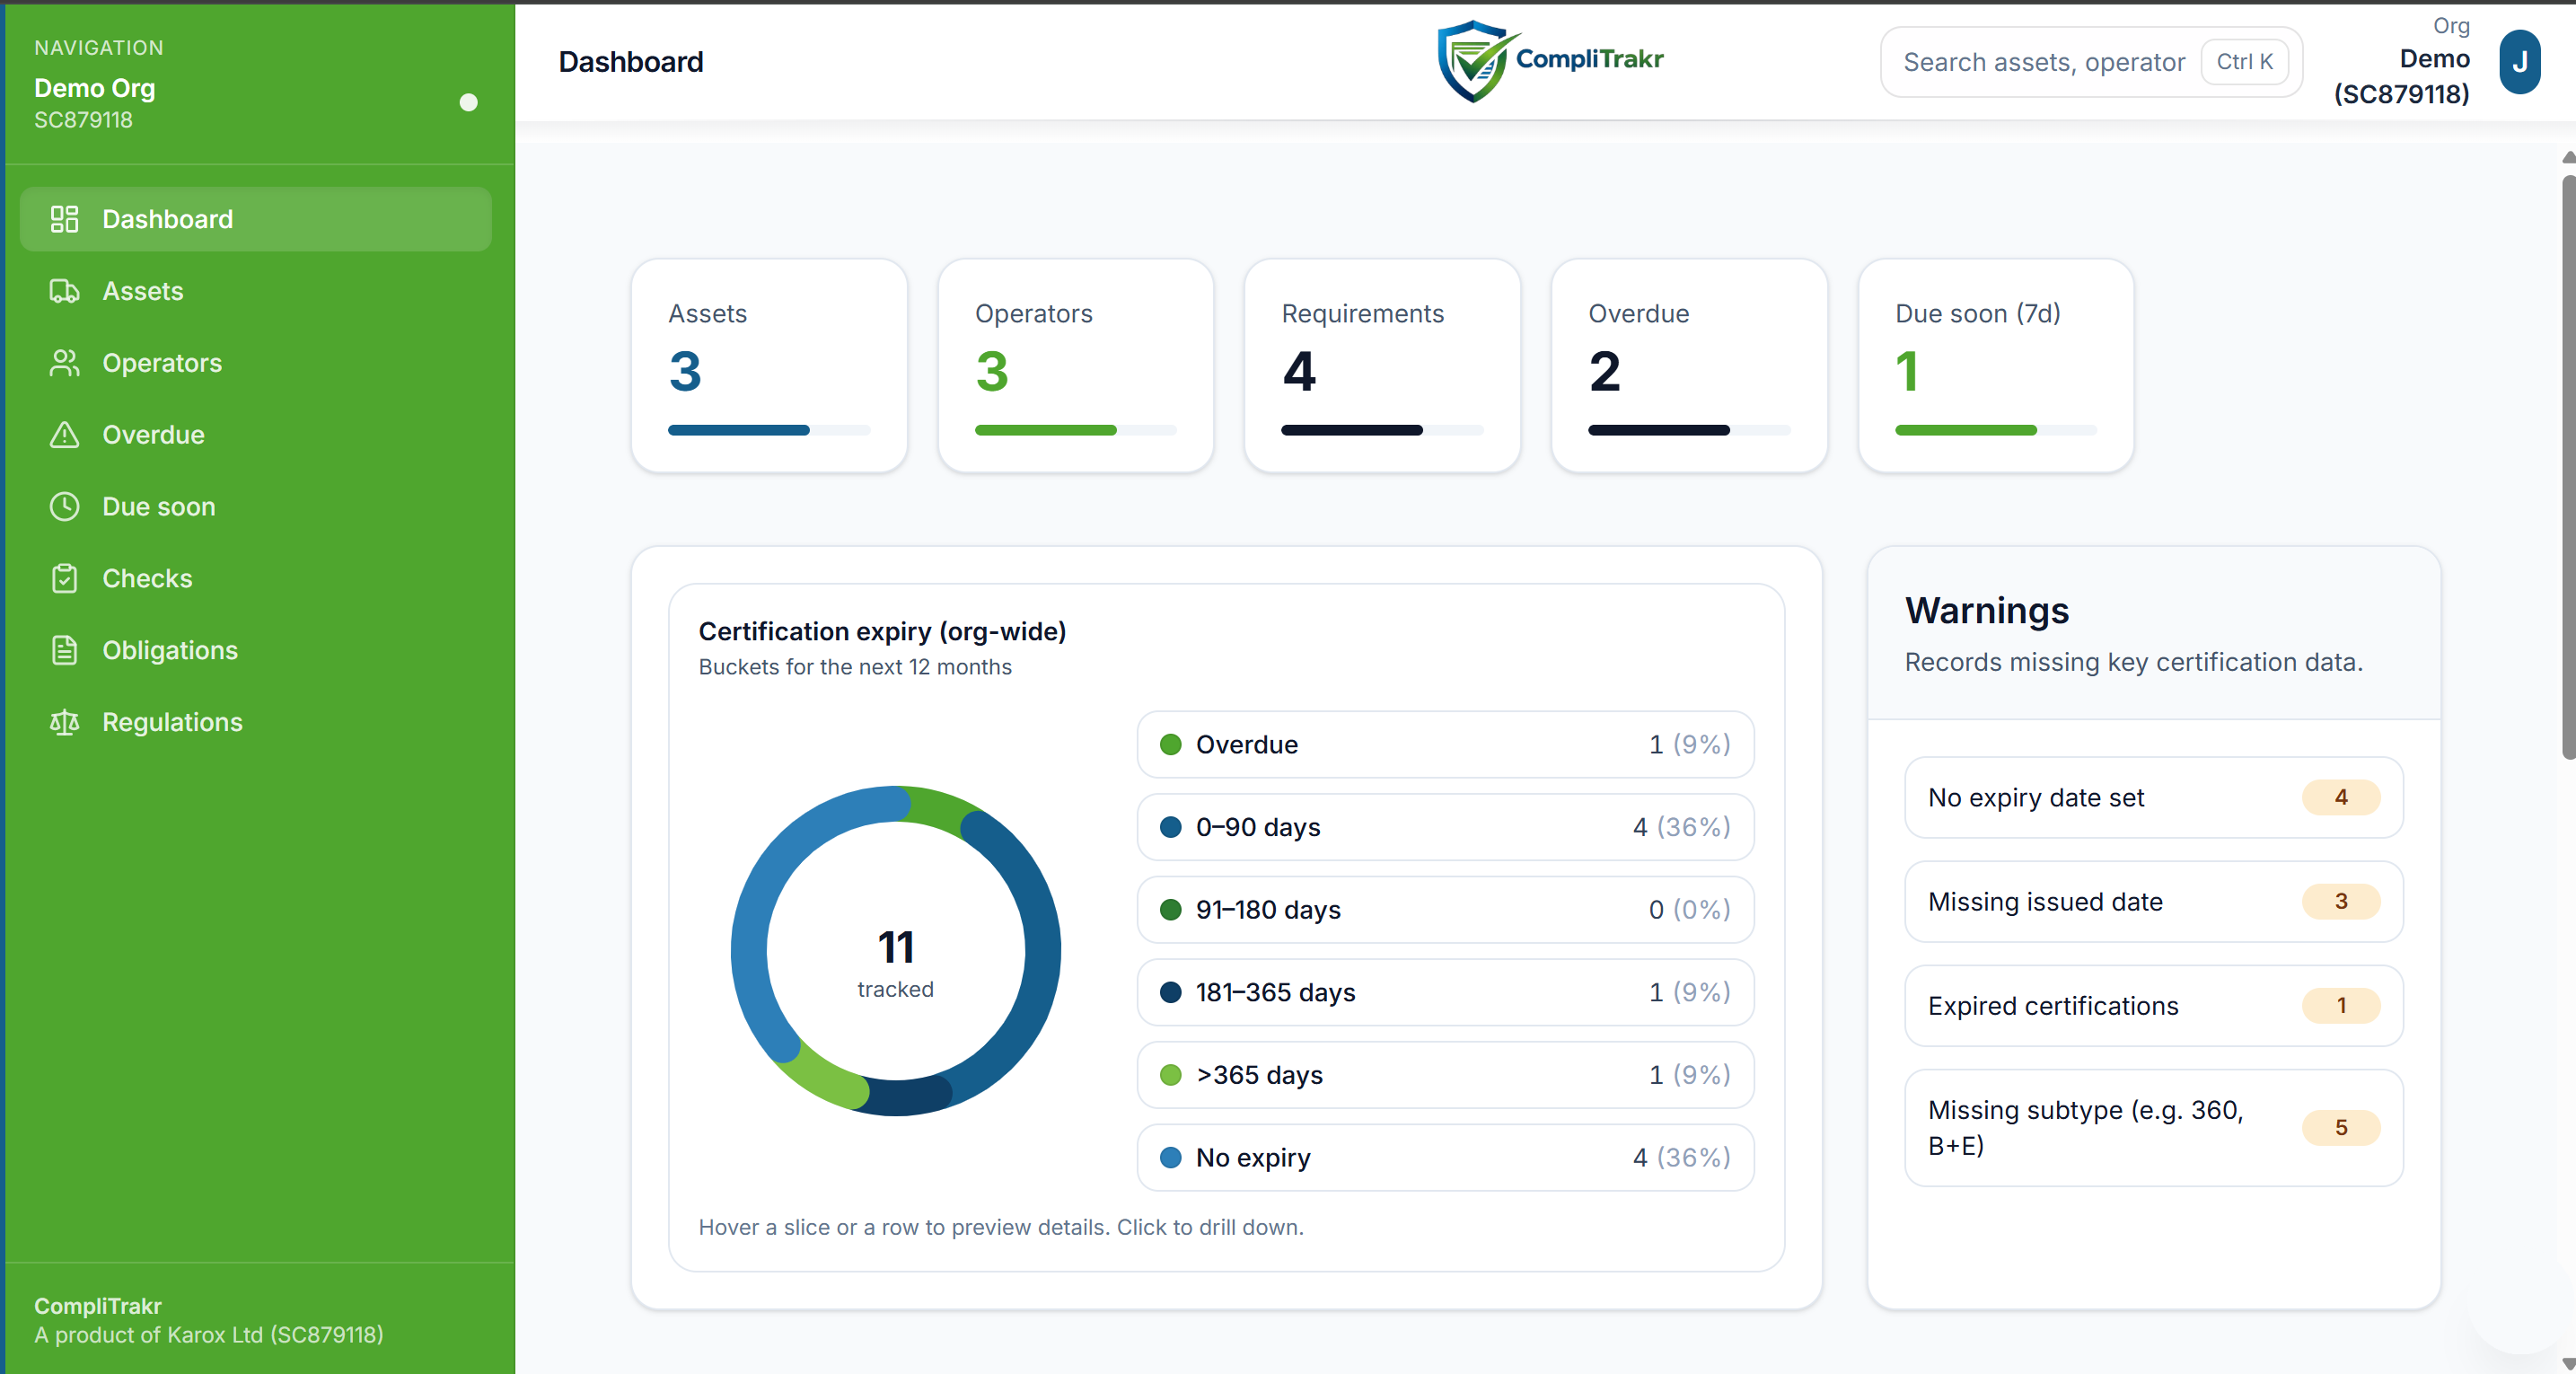Toggle the status dot beside Demo Org
This screenshot has width=2576, height=1374.
(467, 102)
